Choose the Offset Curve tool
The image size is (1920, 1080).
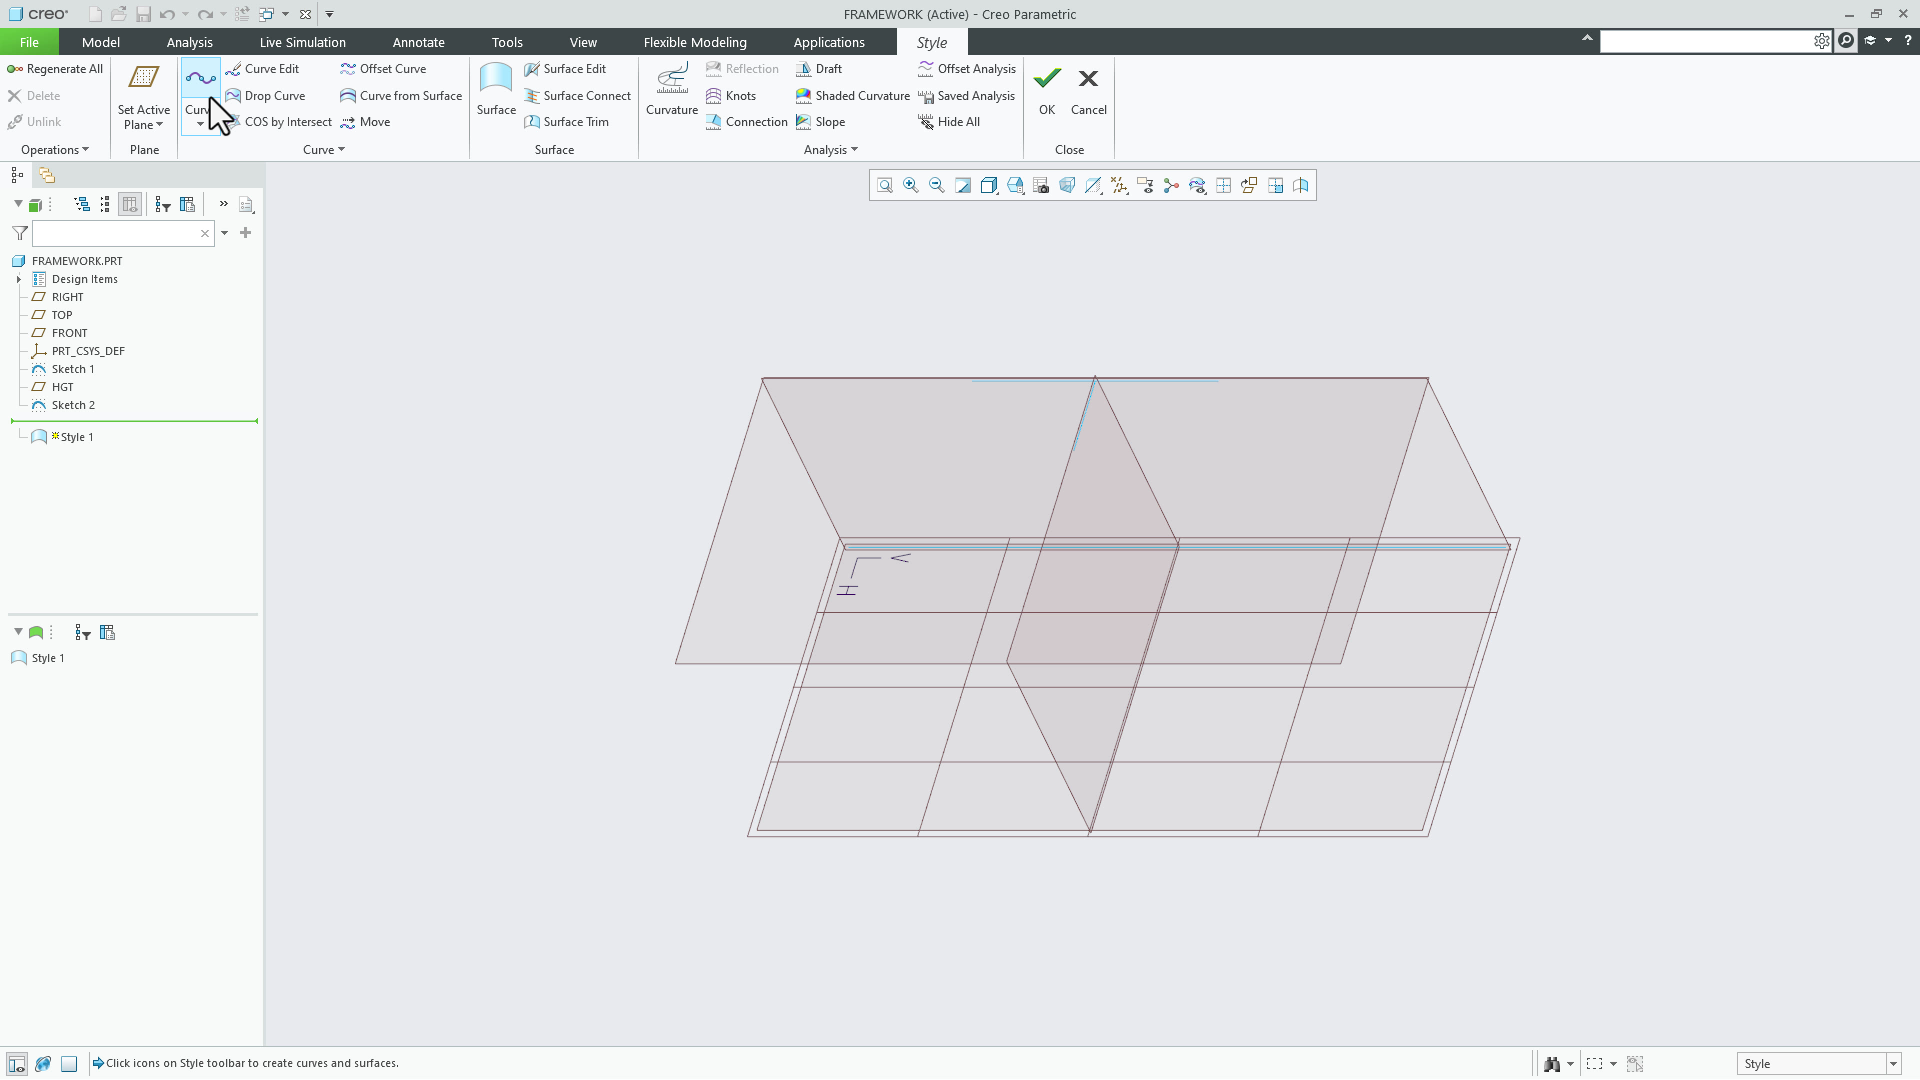pos(383,69)
